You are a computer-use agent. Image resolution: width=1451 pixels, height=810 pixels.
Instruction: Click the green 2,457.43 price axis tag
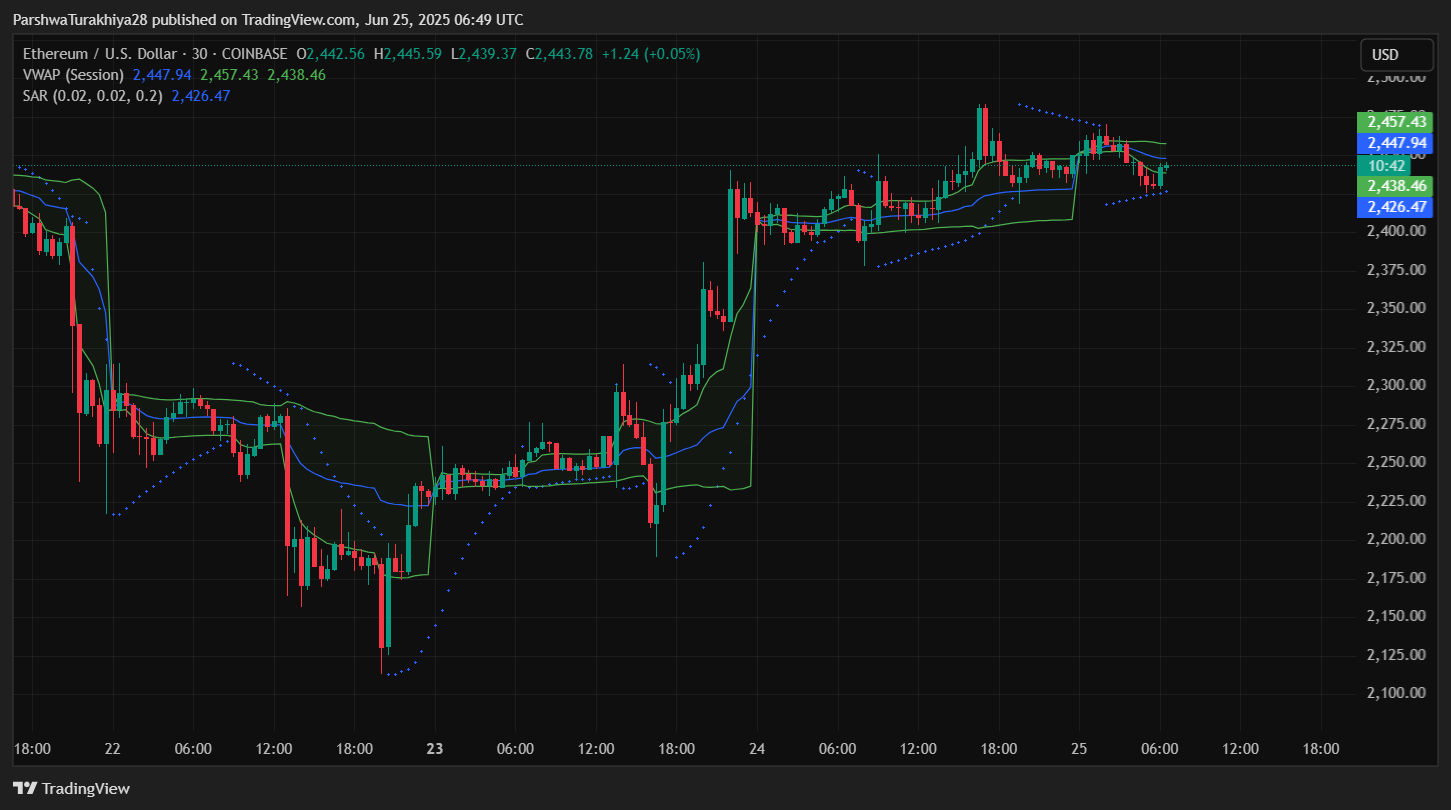coord(1395,122)
